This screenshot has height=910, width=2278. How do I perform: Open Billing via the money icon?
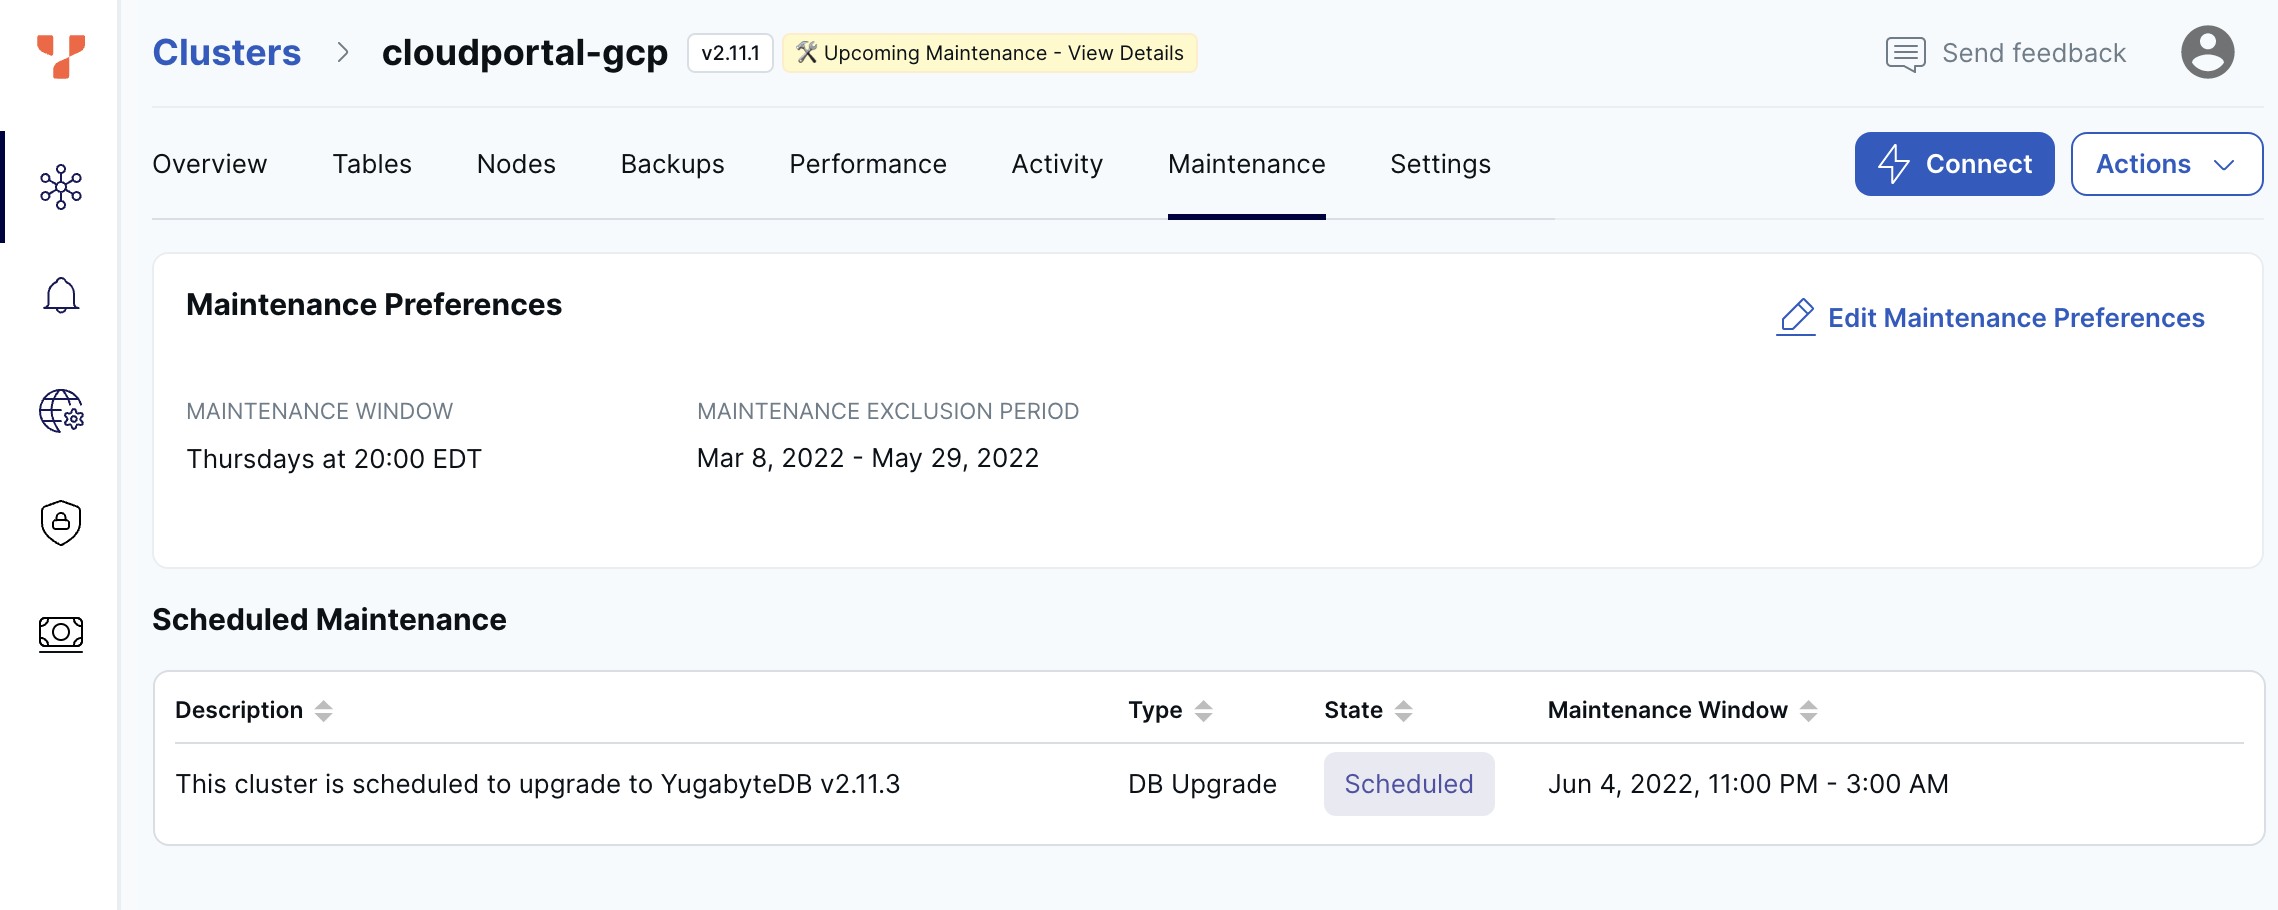click(x=60, y=633)
